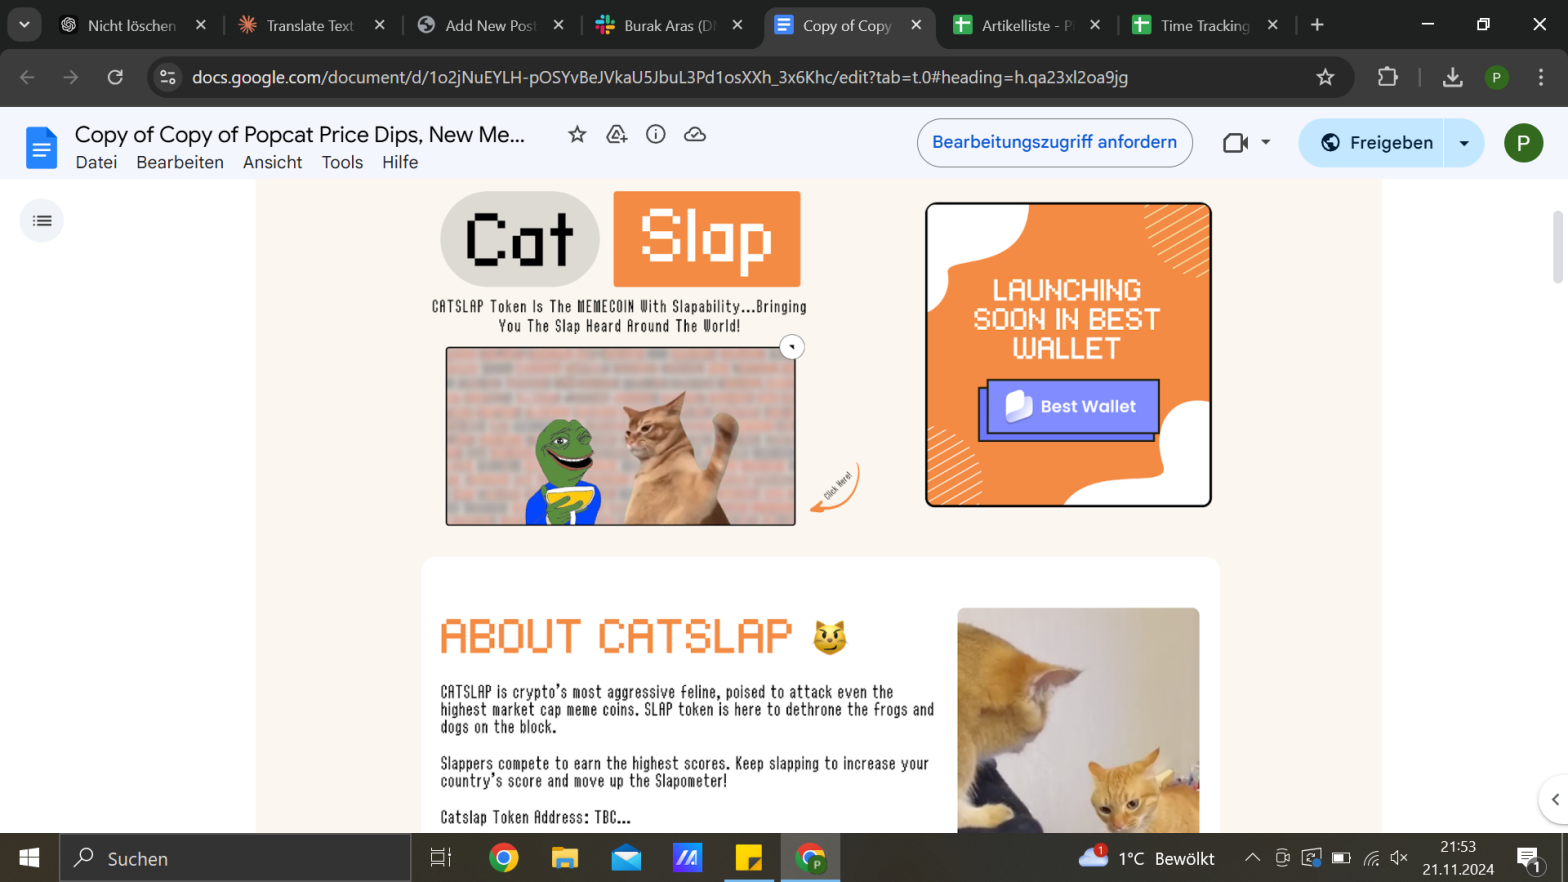Click the About Catslap cat photo
This screenshot has width=1568, height=882.
tap(1078, 720)
